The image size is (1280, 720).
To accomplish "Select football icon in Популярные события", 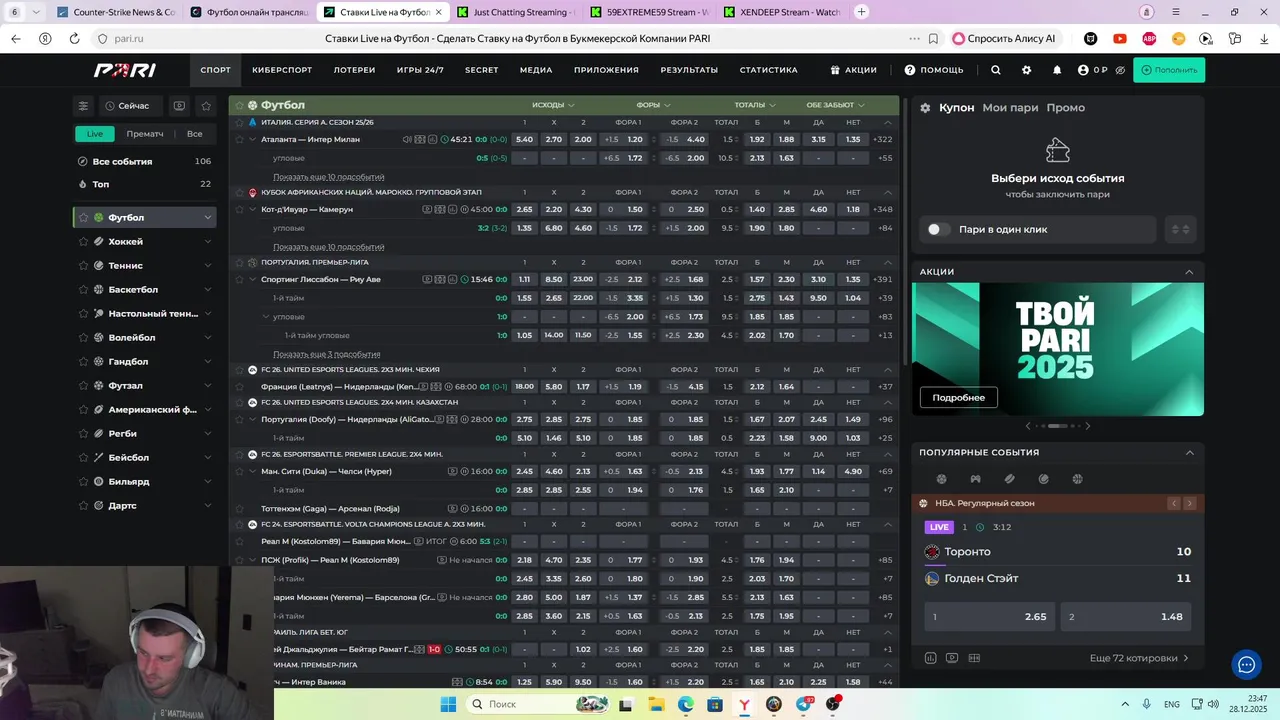I will click(x=941, y=479).
